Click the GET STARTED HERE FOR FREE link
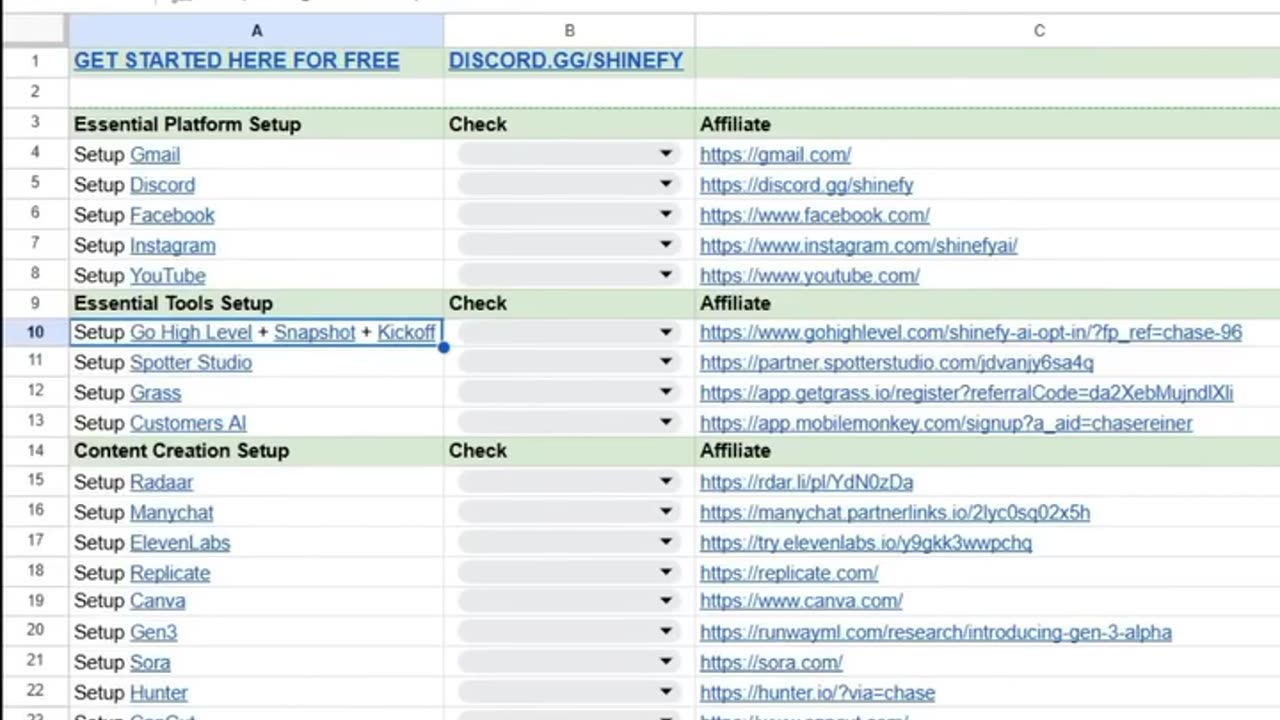 pos(236,61)
